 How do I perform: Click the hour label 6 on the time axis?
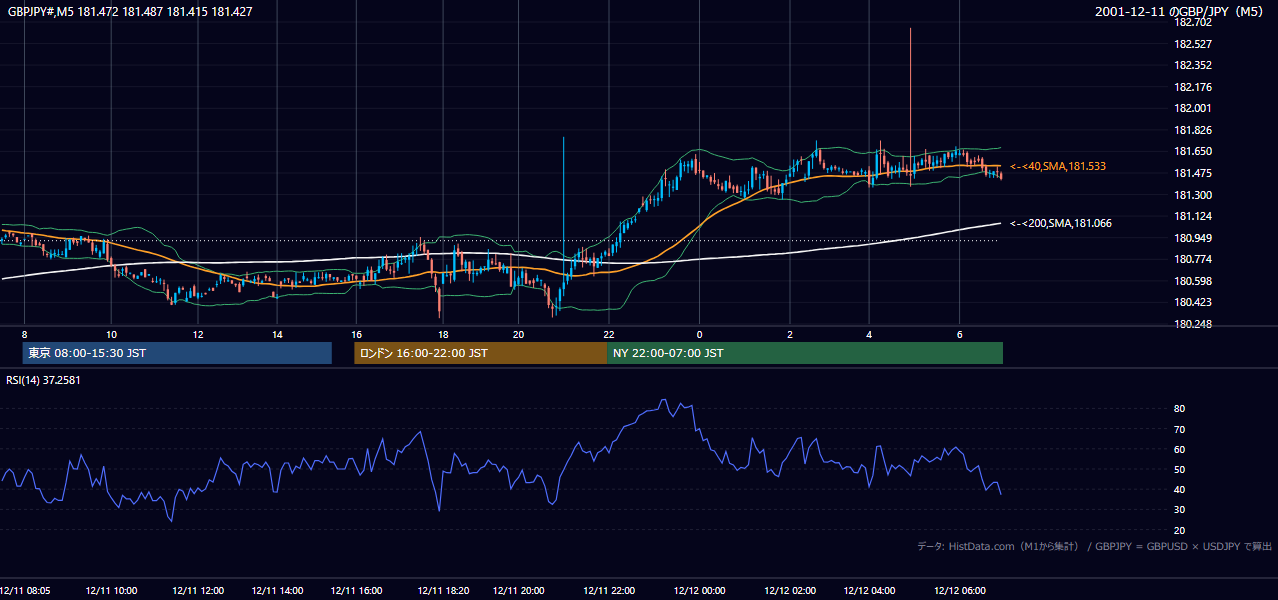[x=960, y=334]
